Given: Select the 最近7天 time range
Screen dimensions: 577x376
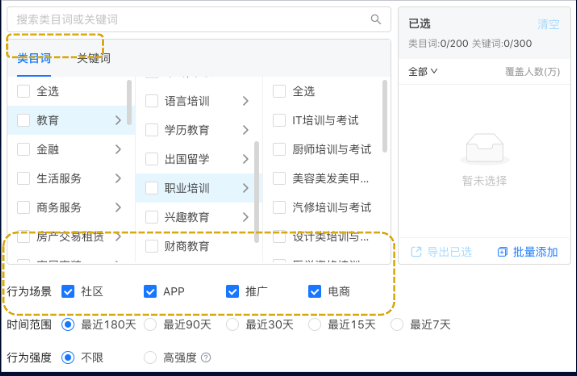Looking at the screenshot, I should coord(397,324).
